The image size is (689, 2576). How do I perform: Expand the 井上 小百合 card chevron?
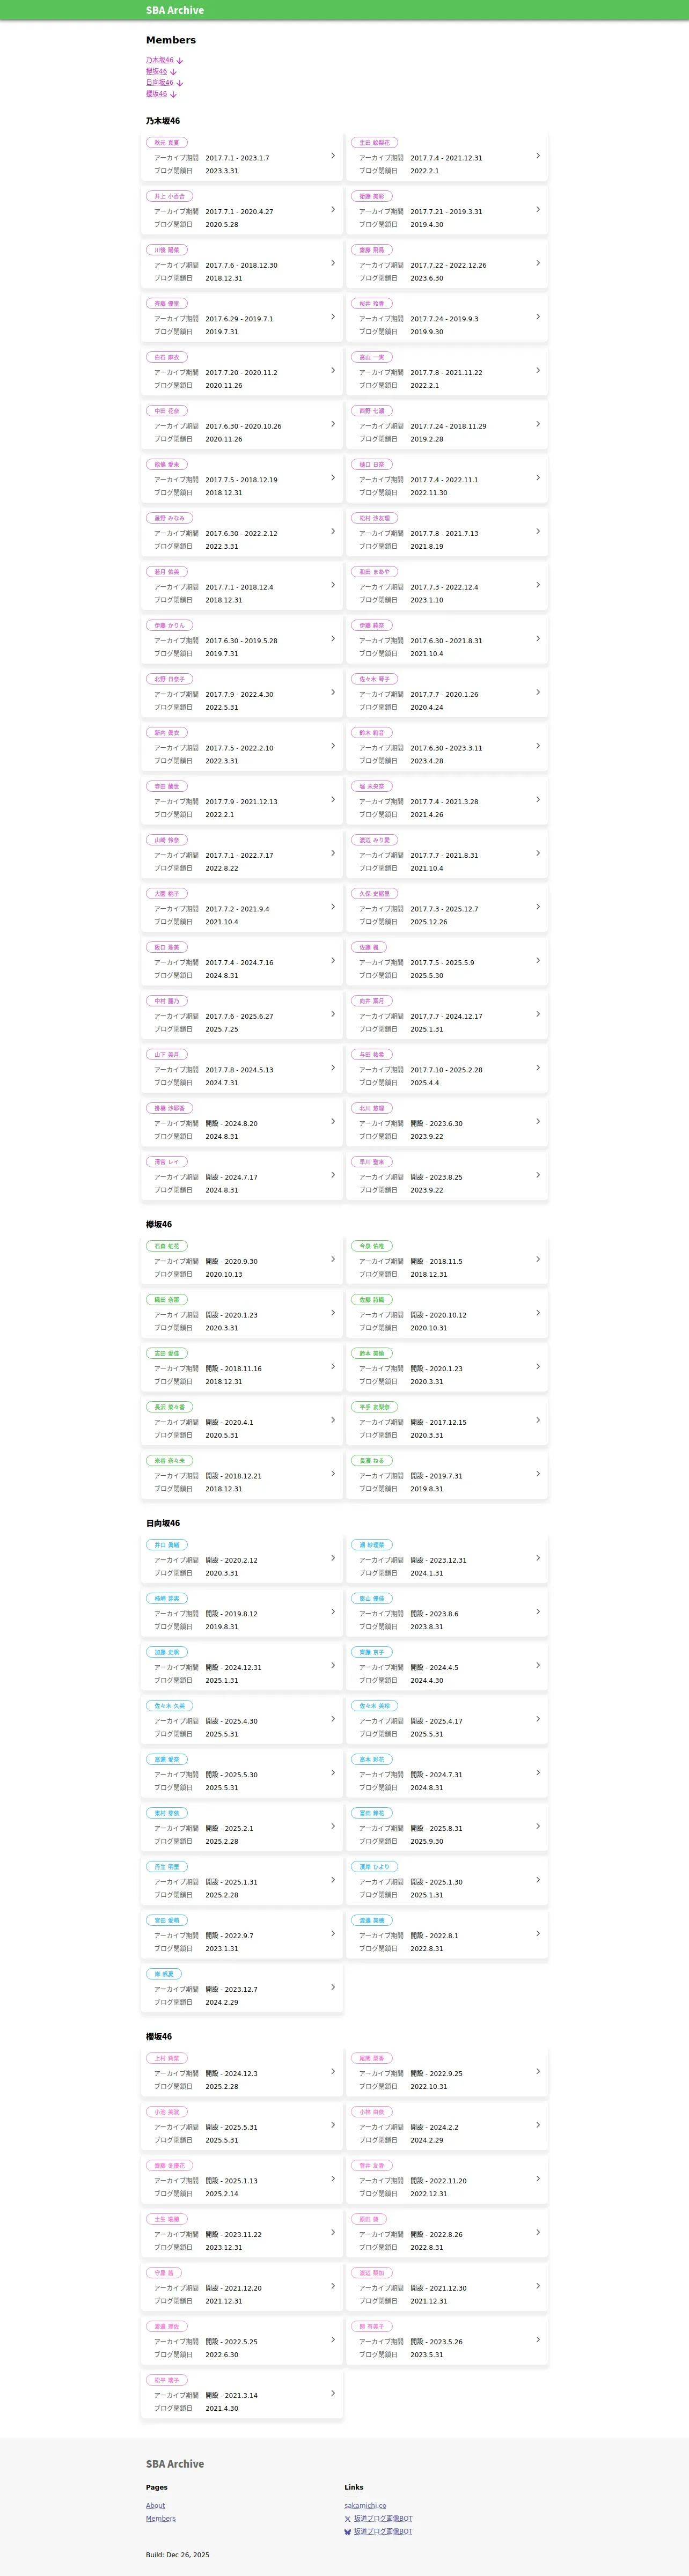[333, 210]
